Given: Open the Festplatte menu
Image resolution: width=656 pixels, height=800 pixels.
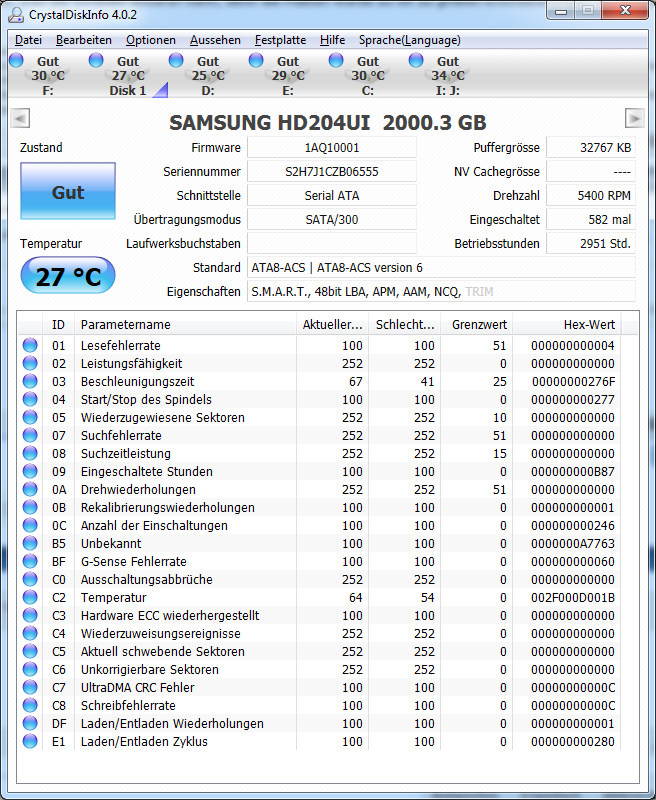Looking at the screenshot, I should (x=280, y=40).
